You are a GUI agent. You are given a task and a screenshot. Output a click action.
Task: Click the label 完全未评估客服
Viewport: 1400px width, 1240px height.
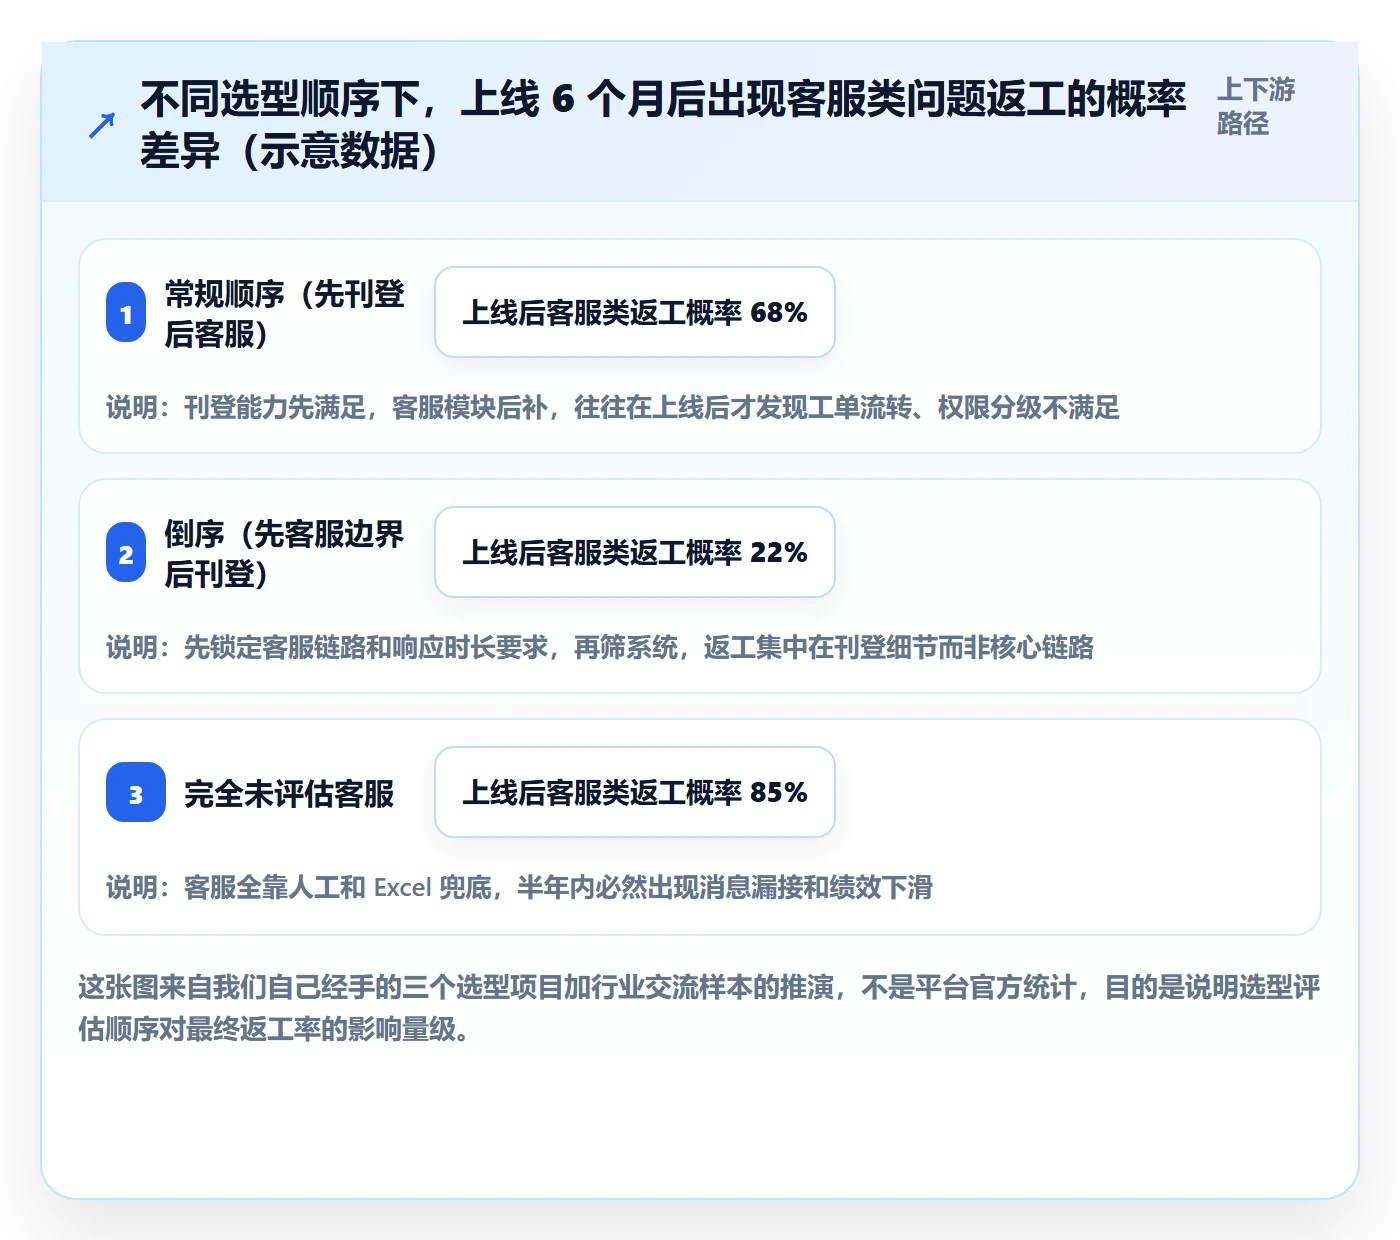pyautogui.click(x=289, y=793)
